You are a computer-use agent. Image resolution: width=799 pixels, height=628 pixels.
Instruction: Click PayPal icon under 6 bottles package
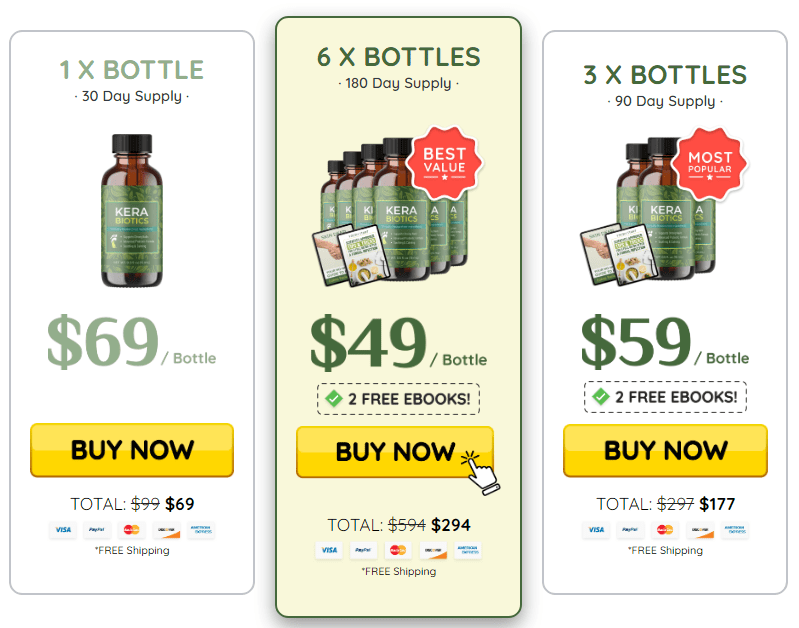363,551
